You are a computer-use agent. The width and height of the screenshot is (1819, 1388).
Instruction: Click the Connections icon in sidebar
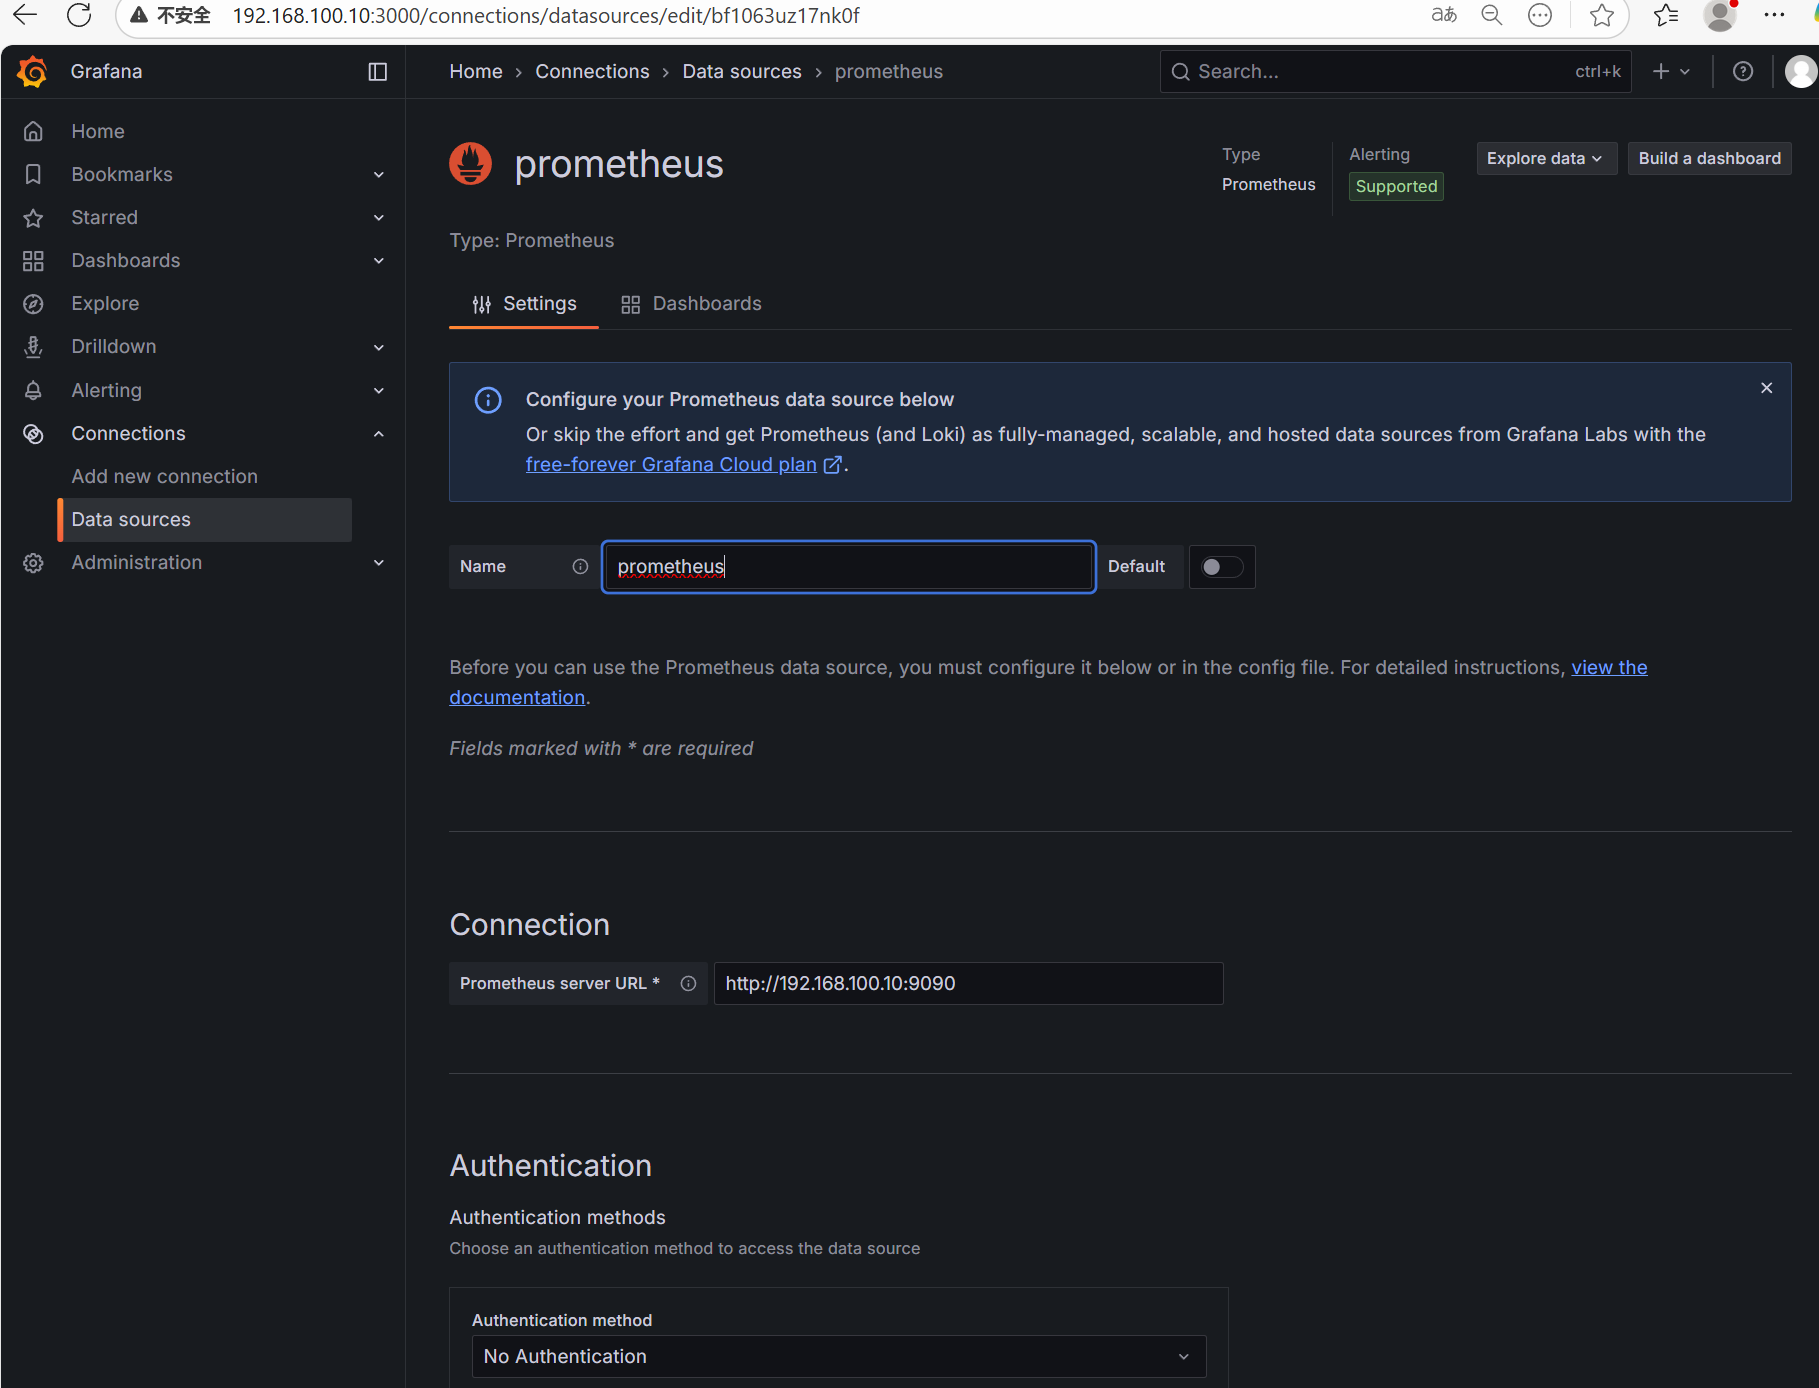point(33,433)
